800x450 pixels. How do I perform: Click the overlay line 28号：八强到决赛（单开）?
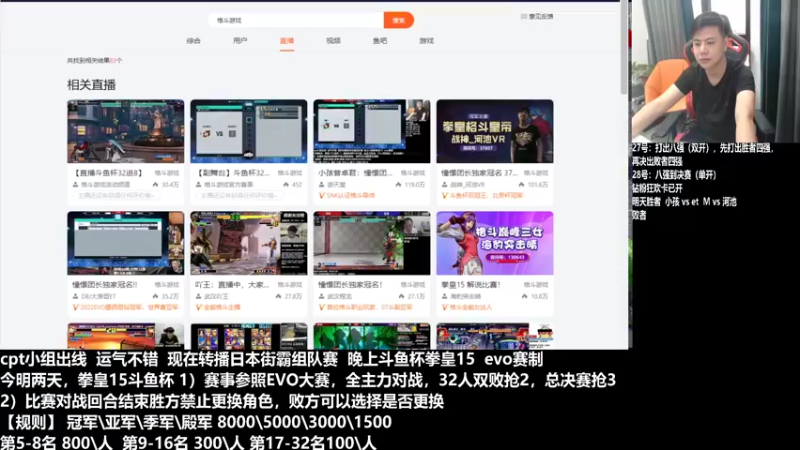tap(674, 175)
